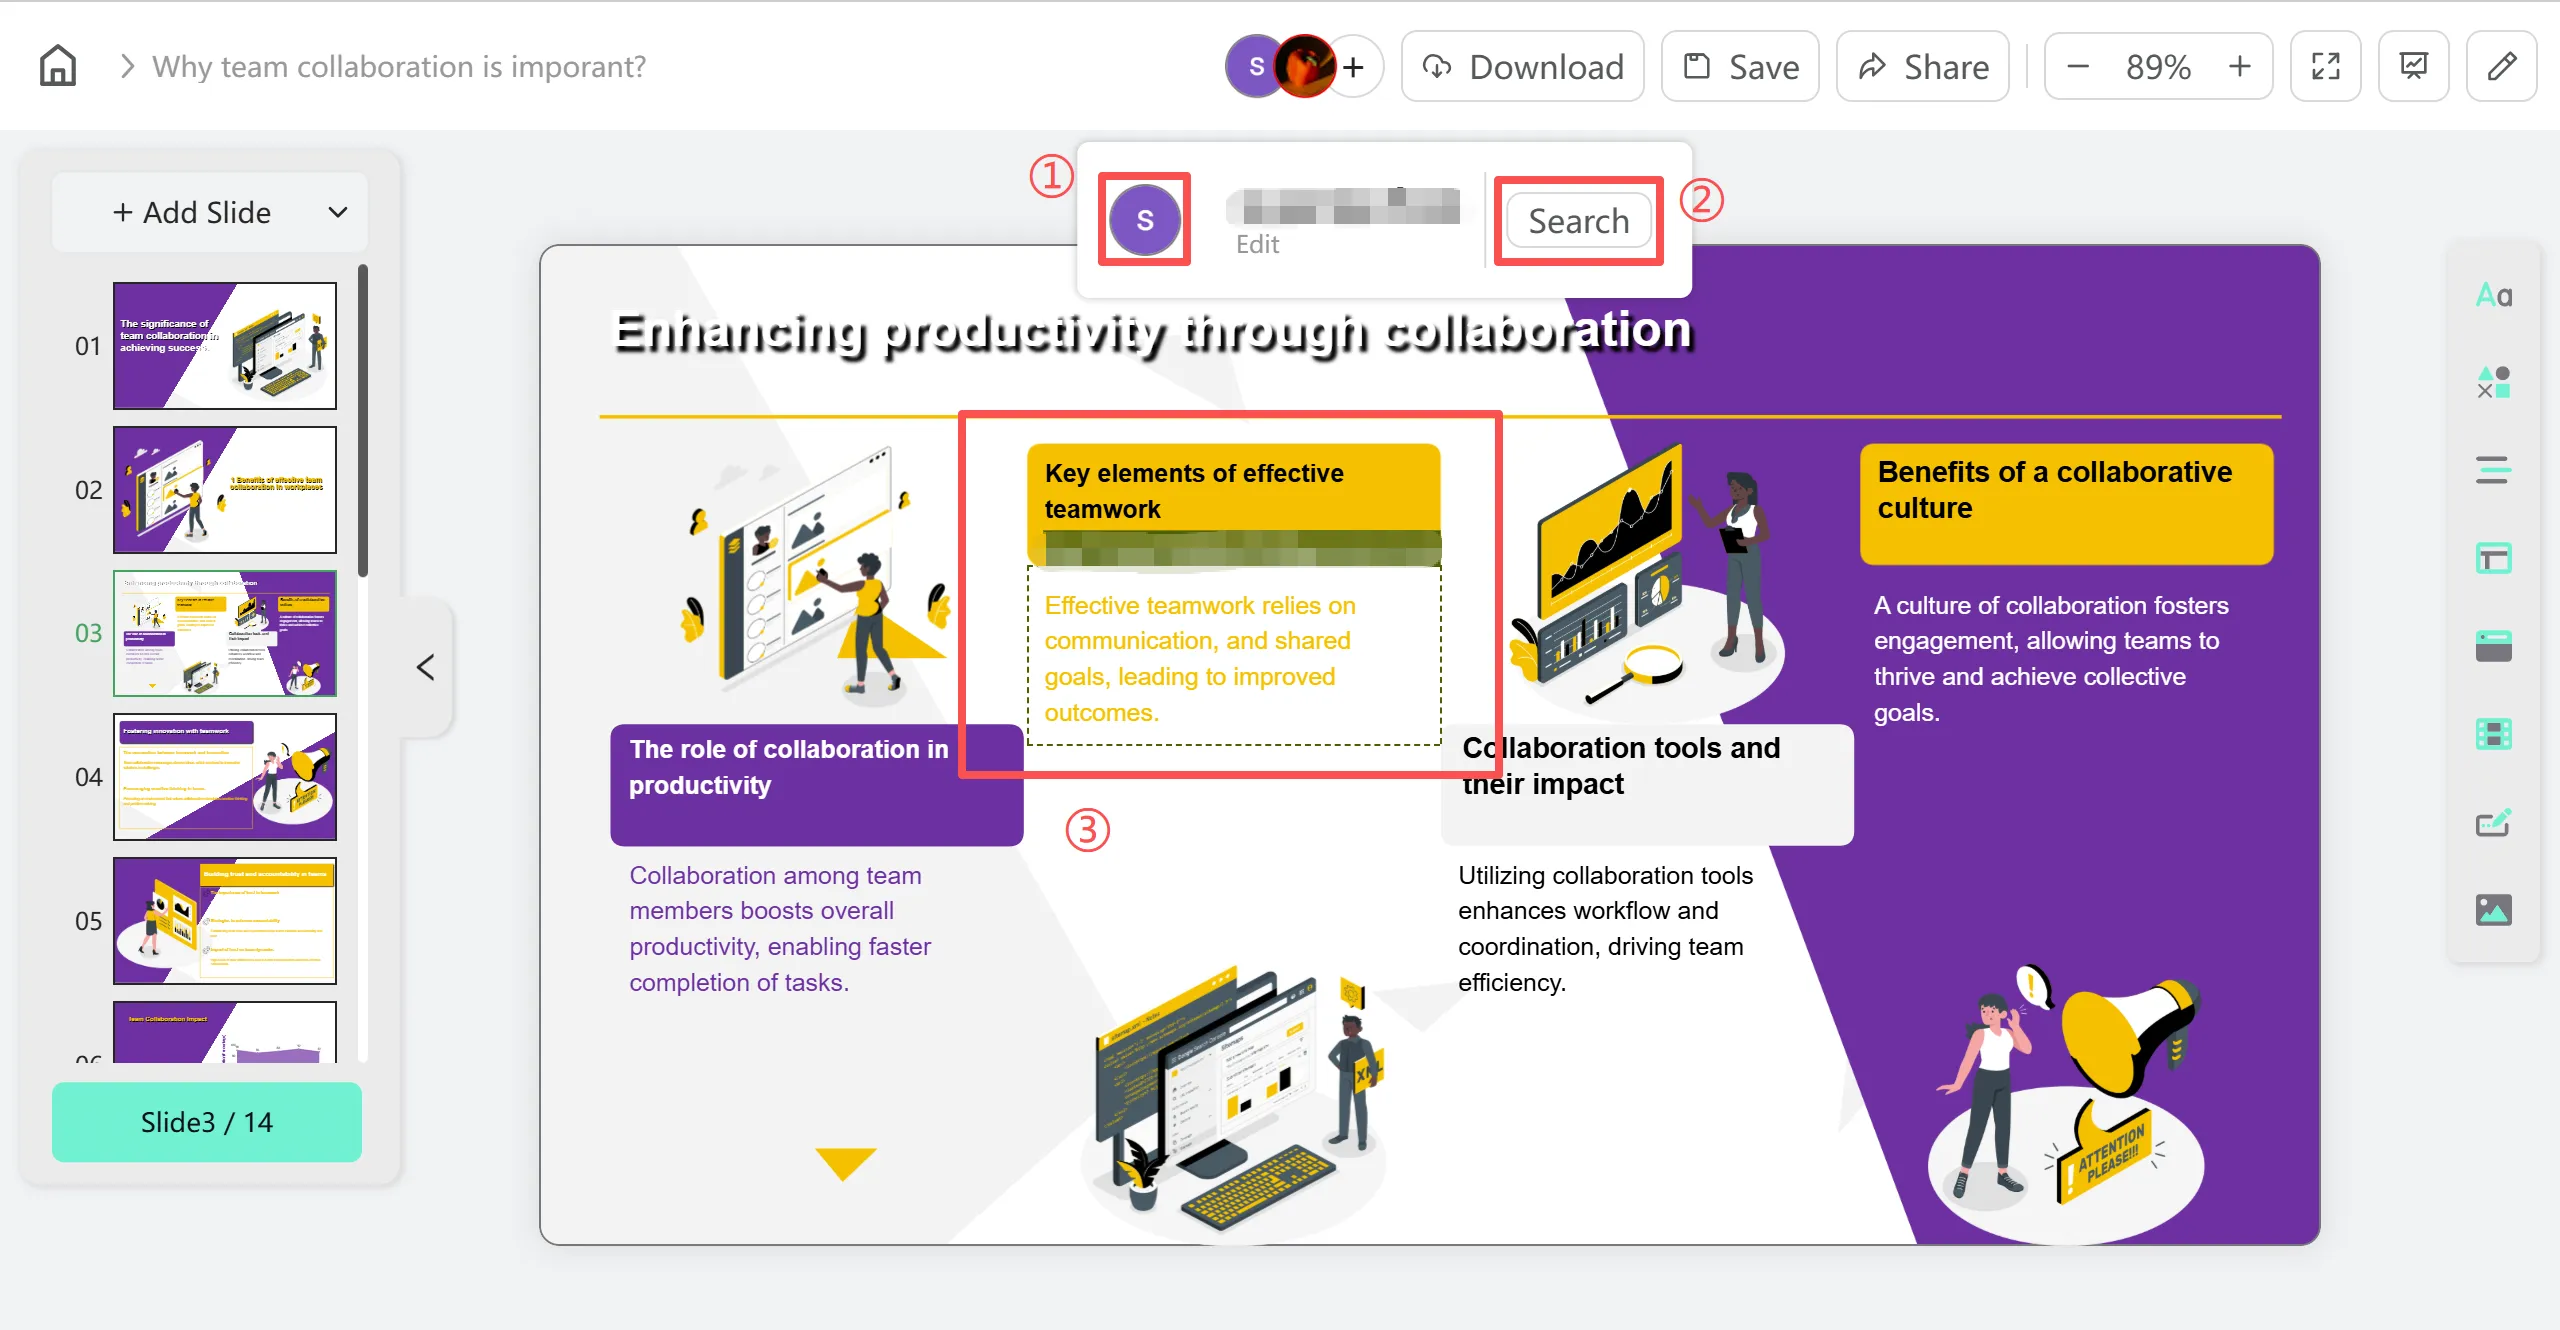Decrease zoom with minus button
Image resolution: width=2560 pixels, height=1330 pixels.
[2078, 67]
